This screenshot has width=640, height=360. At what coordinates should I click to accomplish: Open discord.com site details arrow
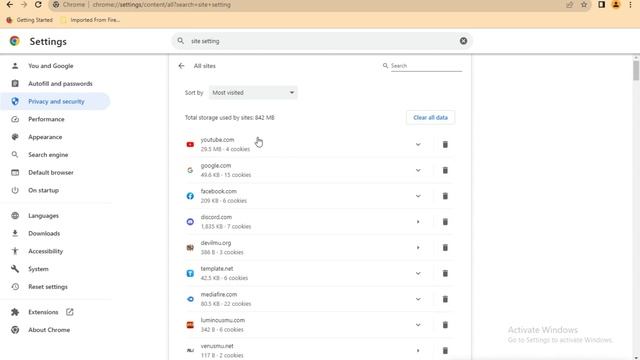pyautogui.click(x=418, y=222)
